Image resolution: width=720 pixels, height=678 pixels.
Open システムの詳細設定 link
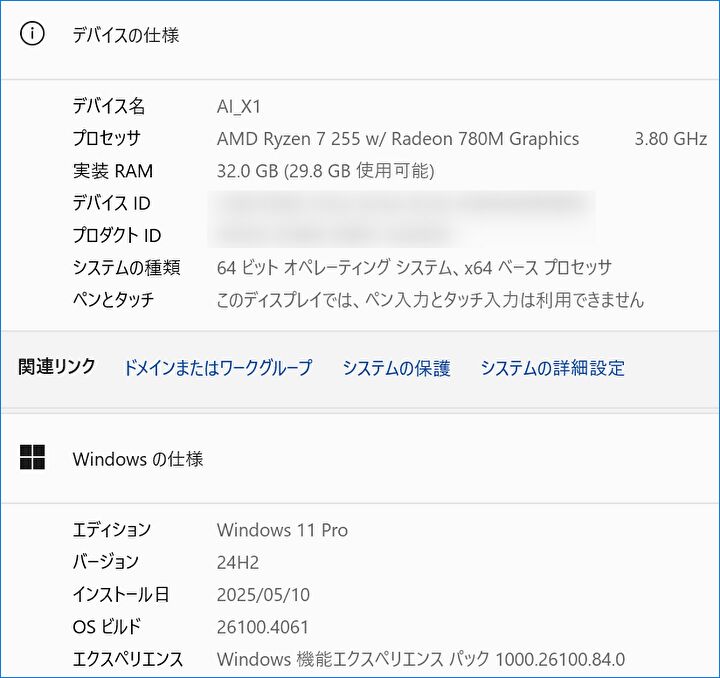(x=552, y=368)
